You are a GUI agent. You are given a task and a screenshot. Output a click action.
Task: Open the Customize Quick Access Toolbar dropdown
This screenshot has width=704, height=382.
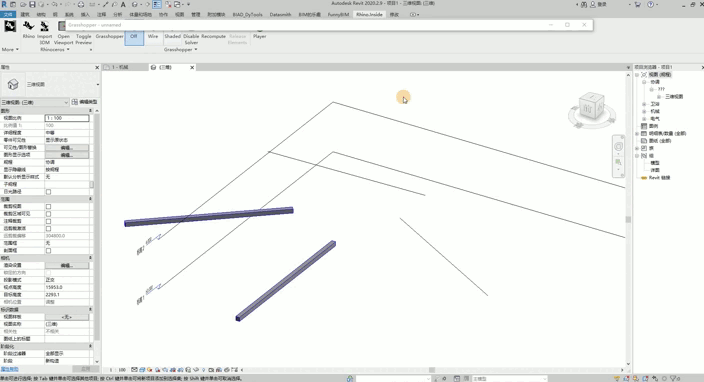pyautogui.click(x=188, y=4)
